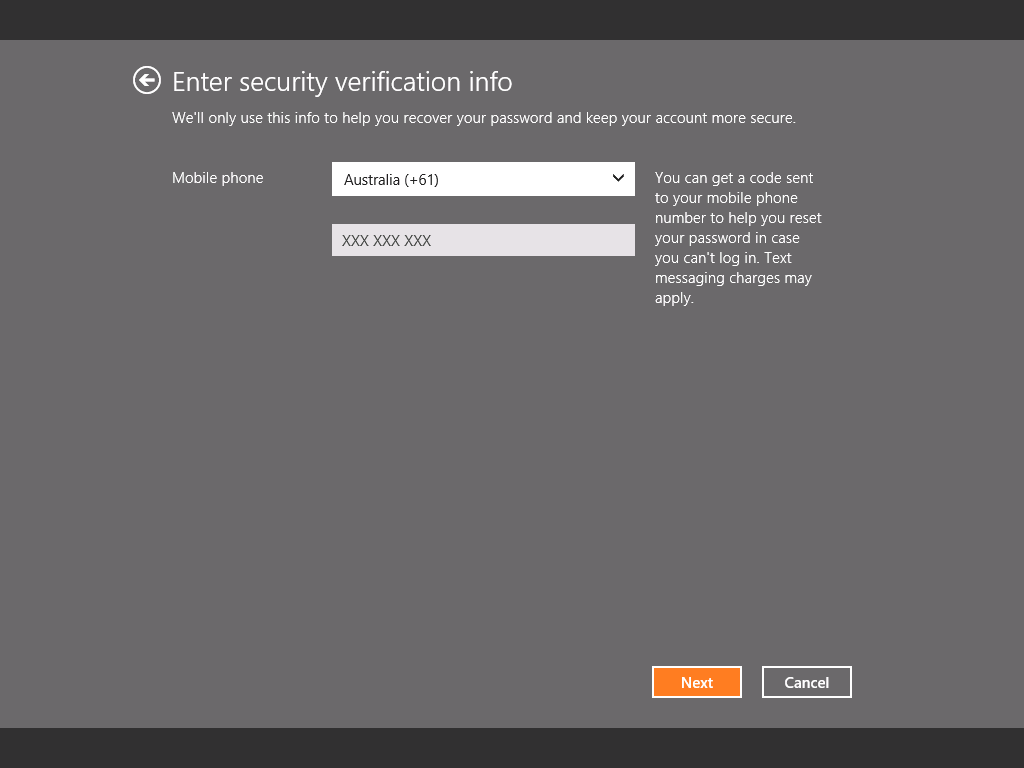The height and width of the screenshot is (768, 1024).
Task: Click the word "apply." in help text
Action: [x=674, y=298]
